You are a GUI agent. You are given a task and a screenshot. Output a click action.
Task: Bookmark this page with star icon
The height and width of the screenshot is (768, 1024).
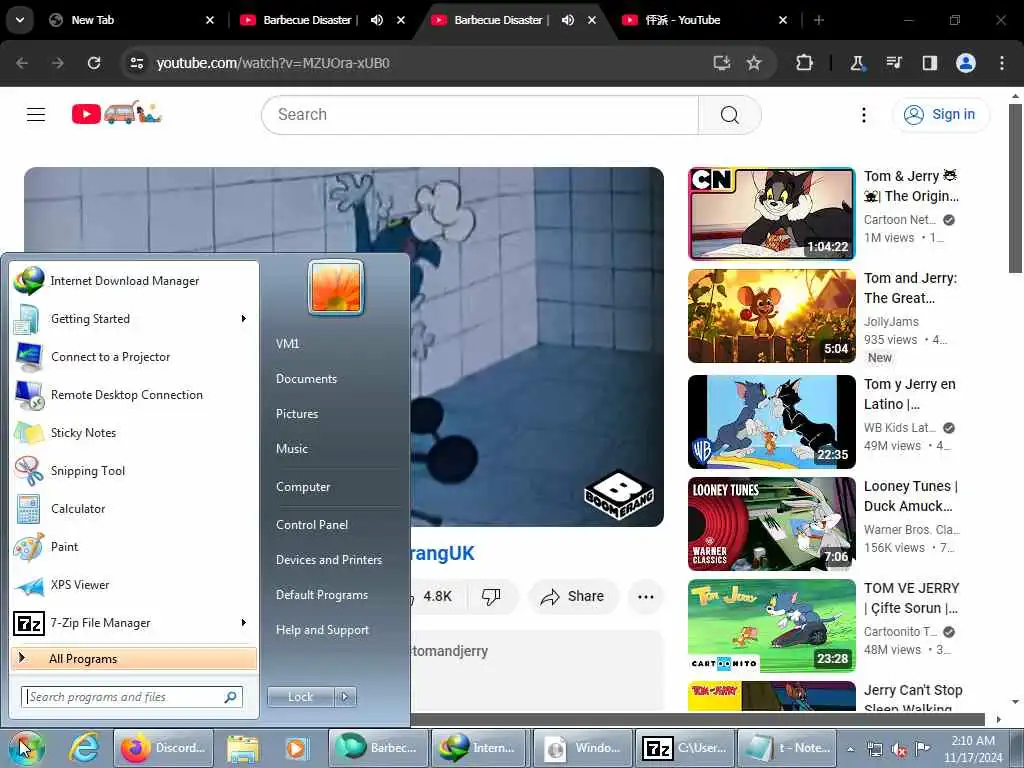tap(754, 63)
